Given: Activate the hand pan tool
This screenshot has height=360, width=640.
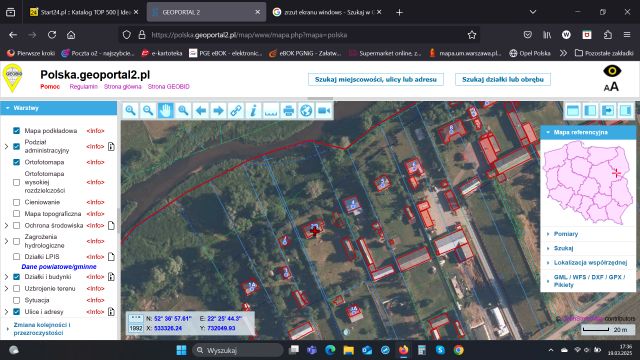Looking at the screenshot, I should pos(166,111).
